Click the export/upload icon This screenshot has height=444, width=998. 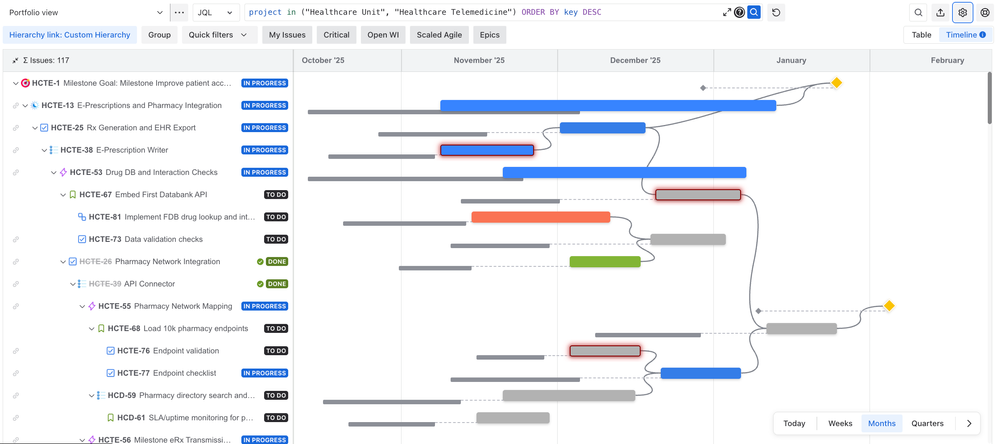pyautogui.click(x=940, y=12)
